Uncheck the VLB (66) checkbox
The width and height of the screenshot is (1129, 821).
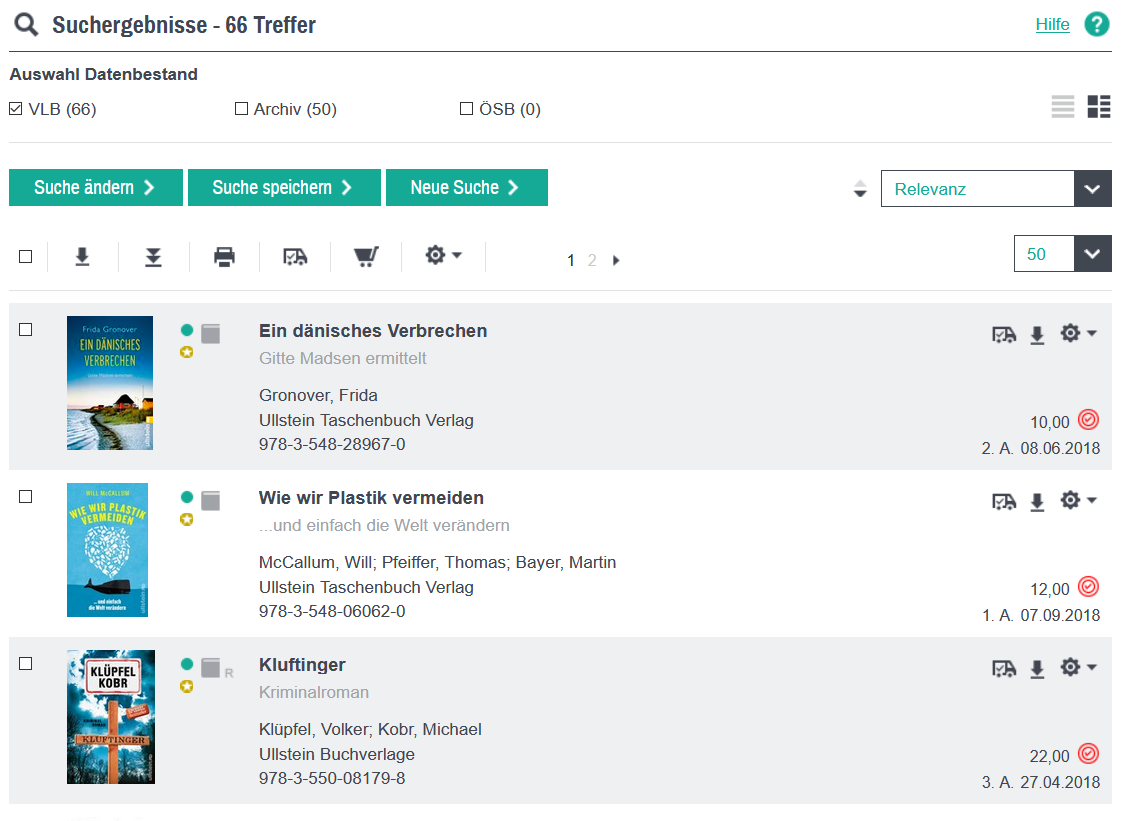[16, 109]
